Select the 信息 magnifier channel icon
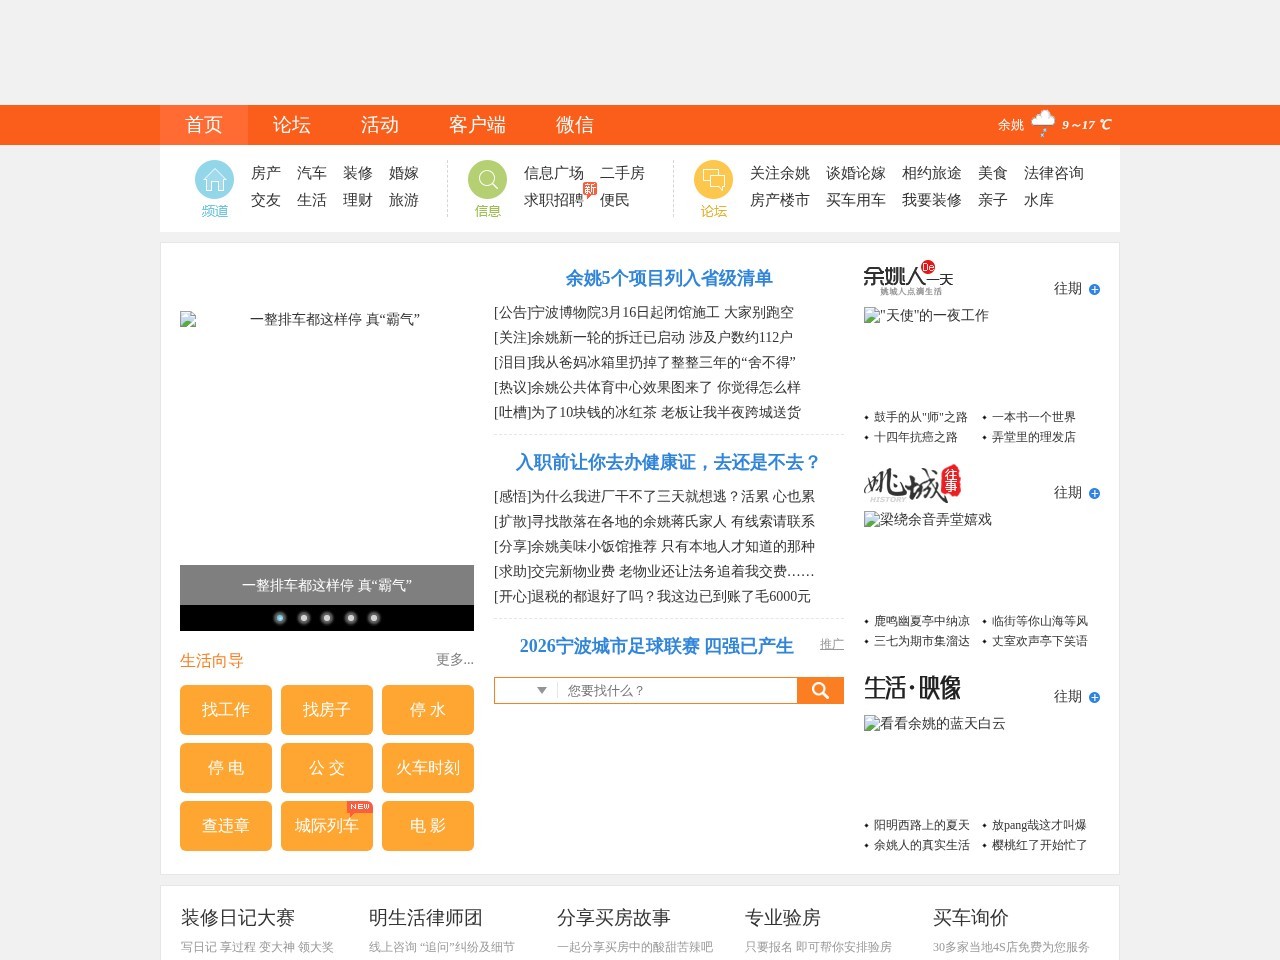 (x=486, y=180)
